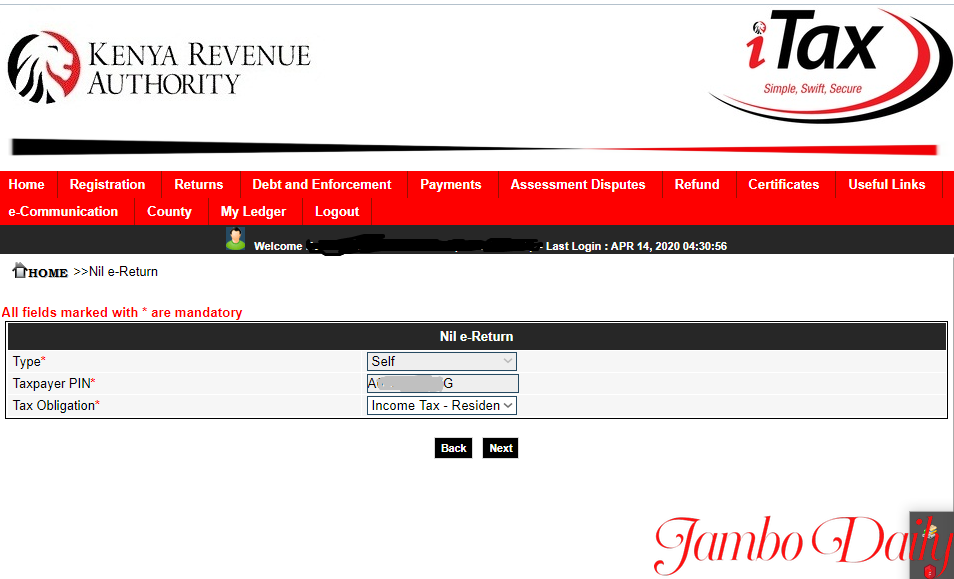This screenshot has height=579, width=954.
Task: Click the widget icon at bottom right corner
Action: click(930, 545)
